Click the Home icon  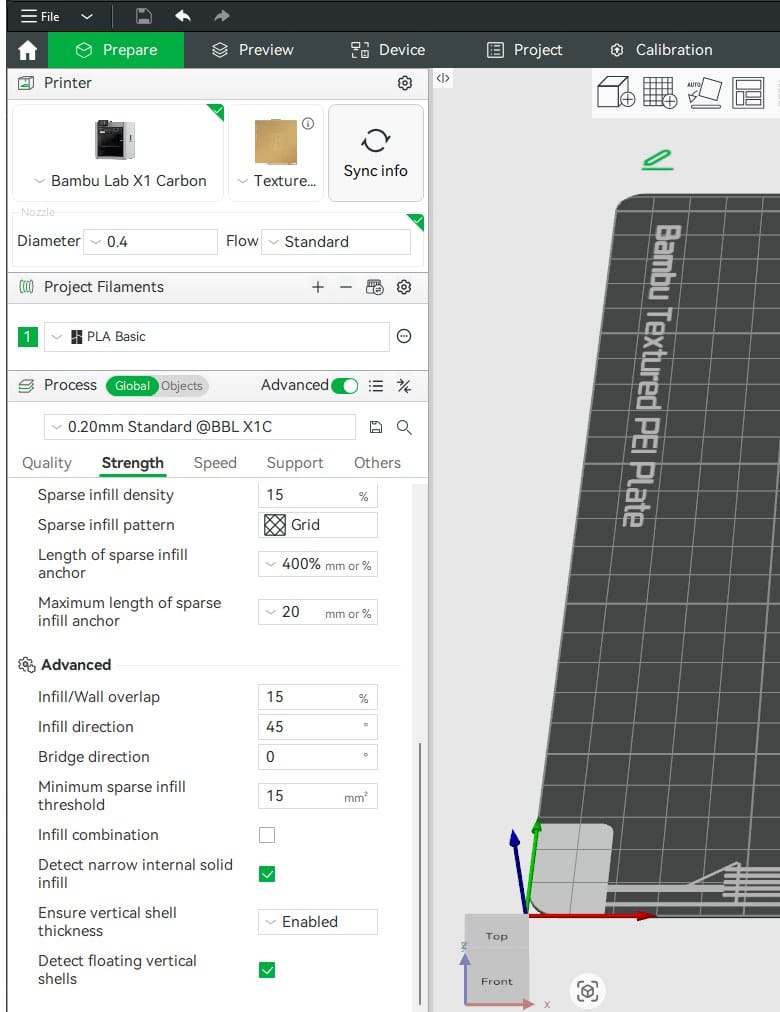coord(28,50)
